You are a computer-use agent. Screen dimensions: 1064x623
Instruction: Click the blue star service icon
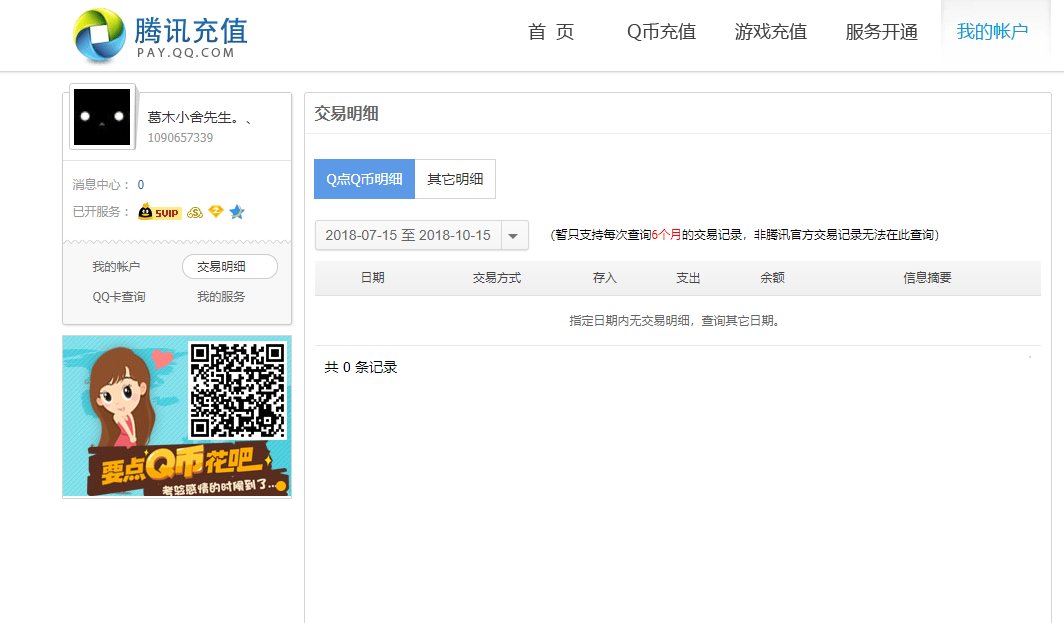tap(236, 212)
